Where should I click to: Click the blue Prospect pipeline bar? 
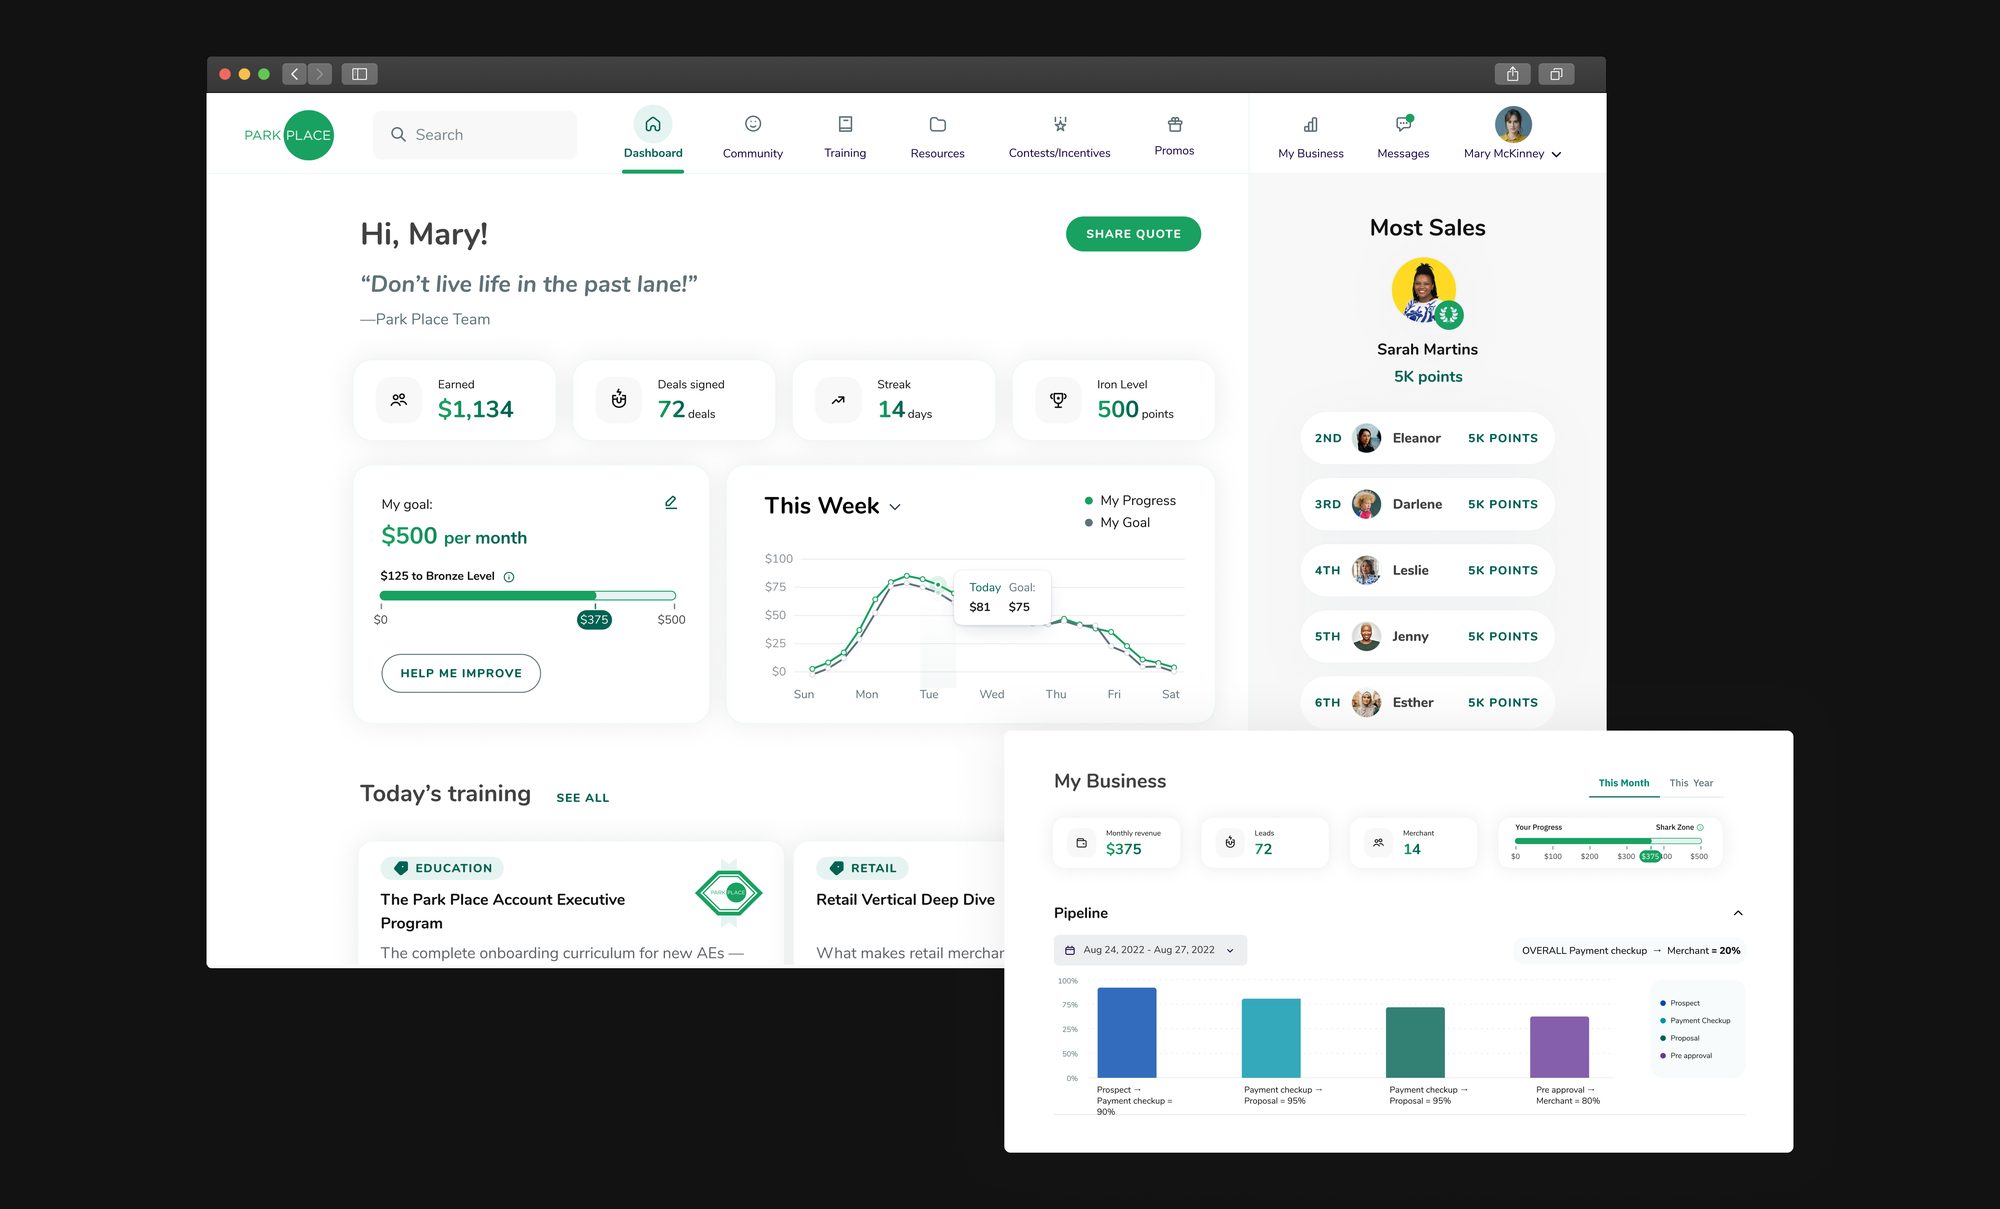pyautogui.click(x=1126, y=1032)
